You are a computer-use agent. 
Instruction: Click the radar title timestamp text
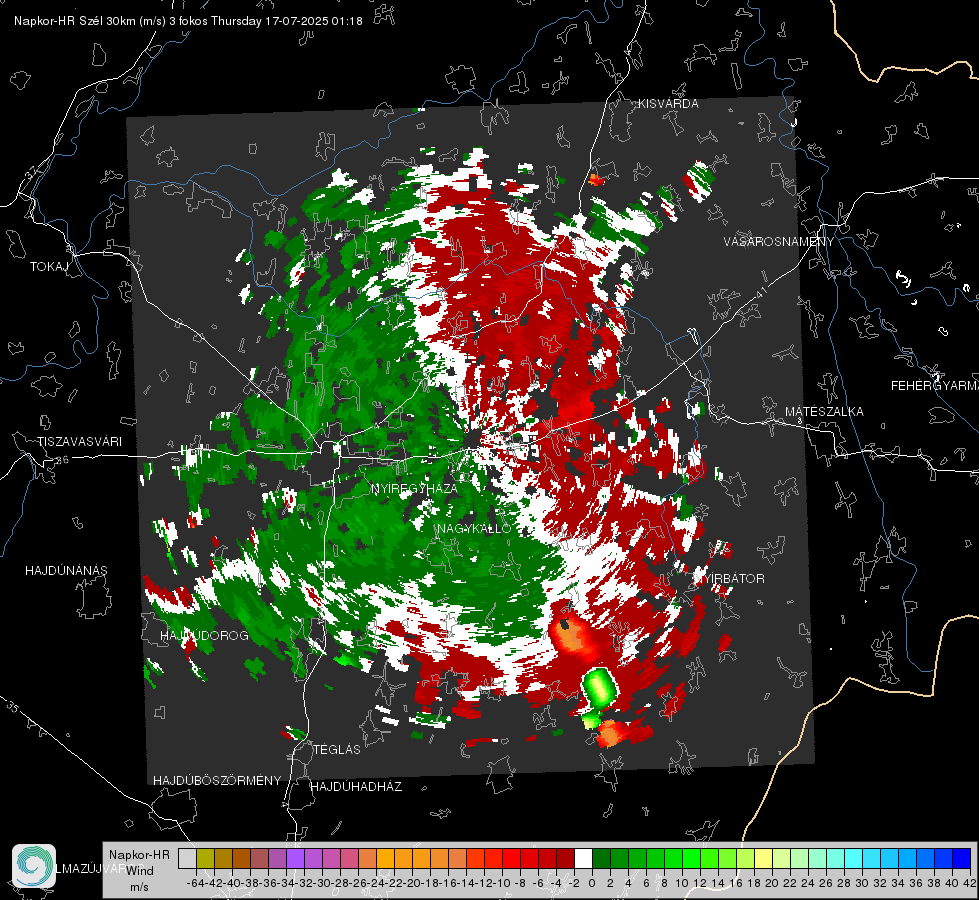point(188,21)
